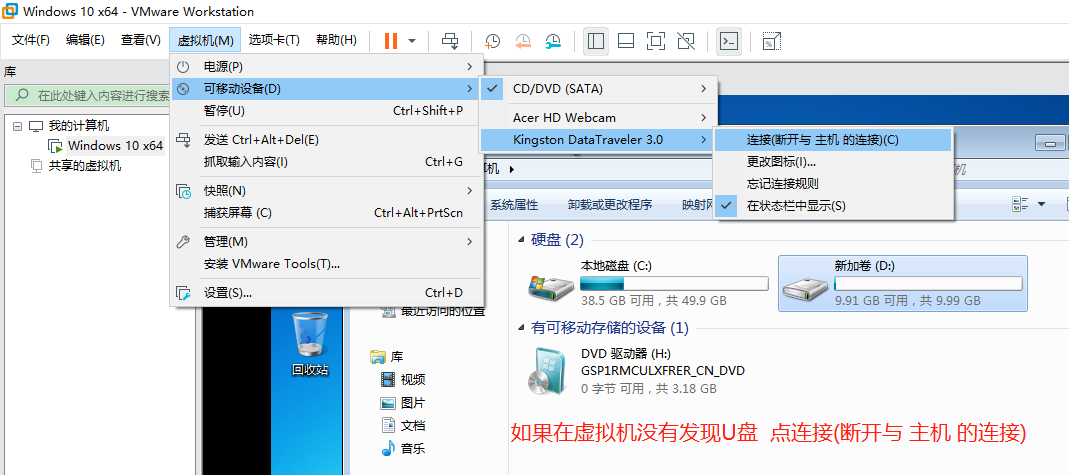
Task: Open the 查看(V) menu
Action: coord(140,40)
